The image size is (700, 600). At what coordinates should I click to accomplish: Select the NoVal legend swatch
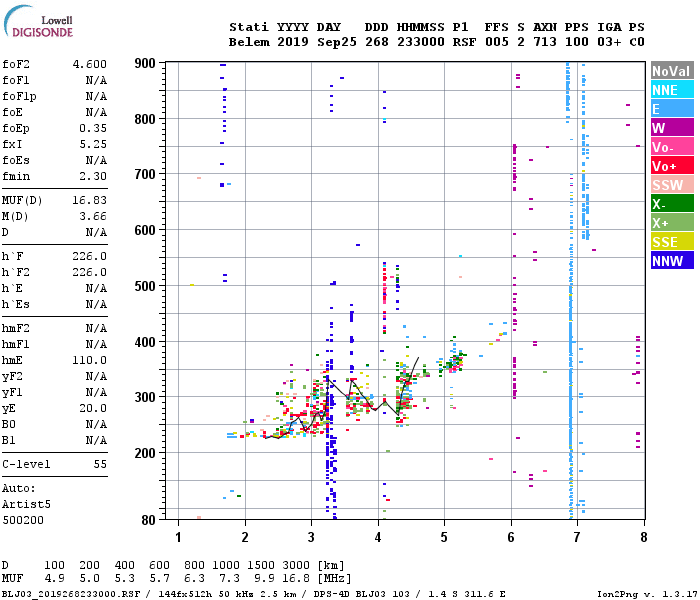point(672,71)
